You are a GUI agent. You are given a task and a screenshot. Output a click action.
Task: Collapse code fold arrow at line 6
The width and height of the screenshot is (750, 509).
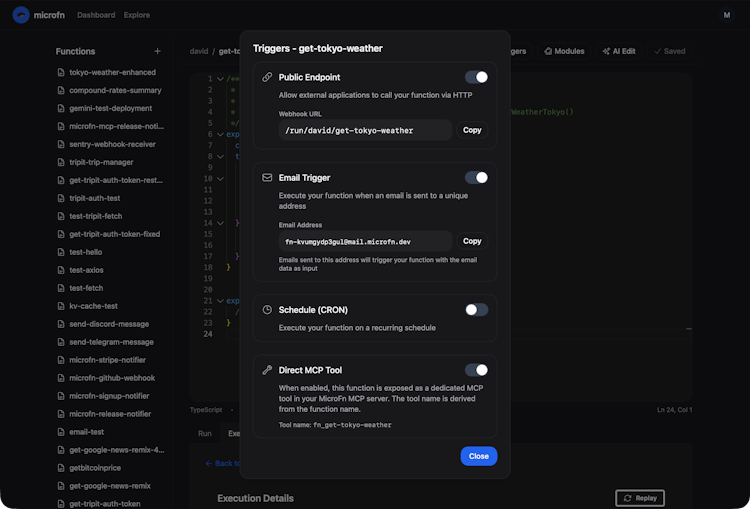coord(221,134)
